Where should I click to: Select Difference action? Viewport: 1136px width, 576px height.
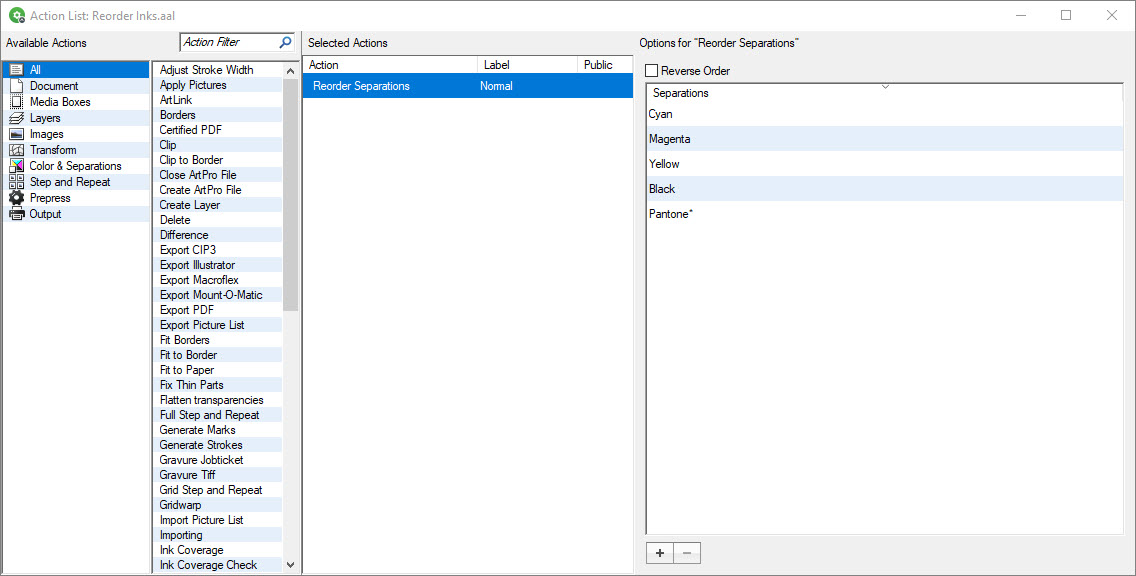tap(217, 235)
